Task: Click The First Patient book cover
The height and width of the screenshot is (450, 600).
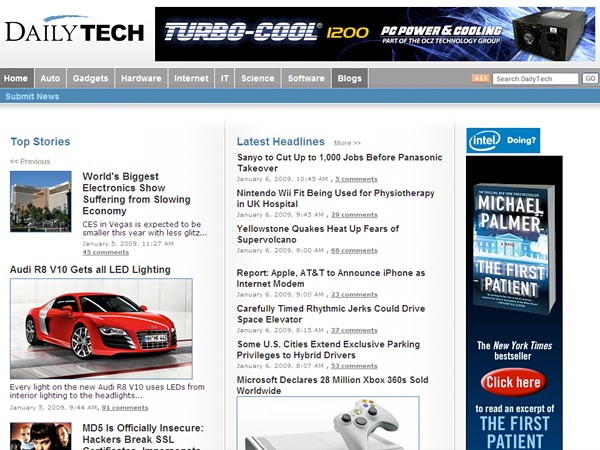Action: (x=514, y=249)
